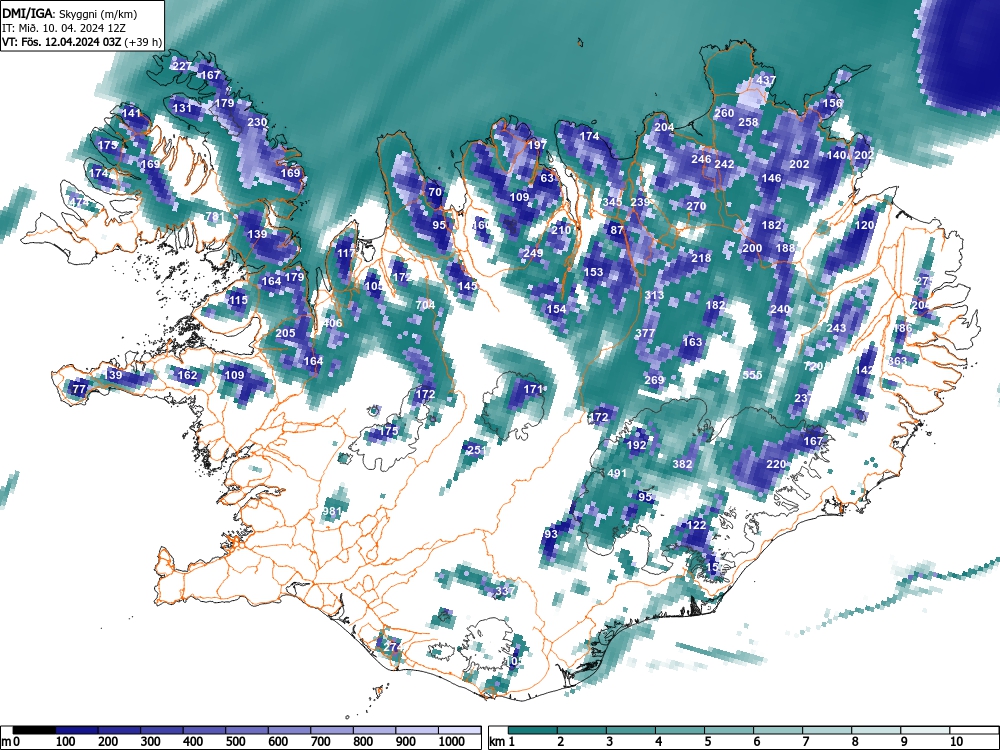Click visibility value 242

(x=724, y=164)
